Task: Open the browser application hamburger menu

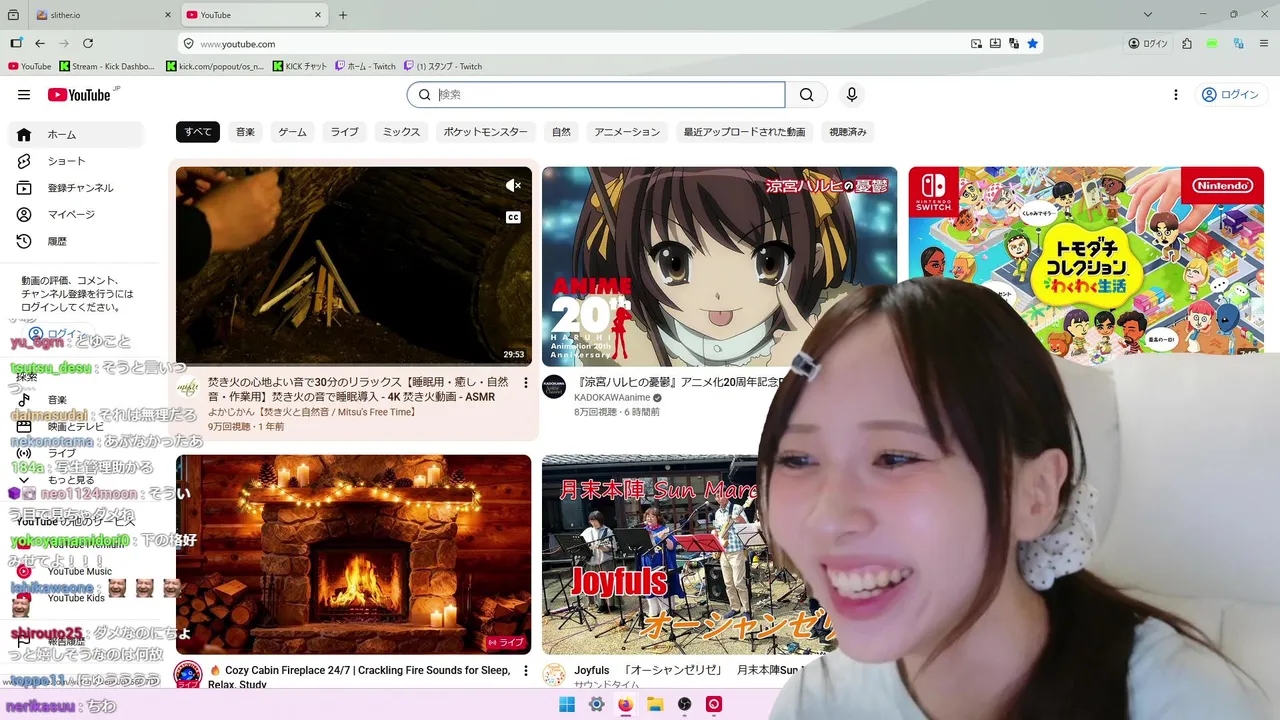Action: pos(1264,44)
